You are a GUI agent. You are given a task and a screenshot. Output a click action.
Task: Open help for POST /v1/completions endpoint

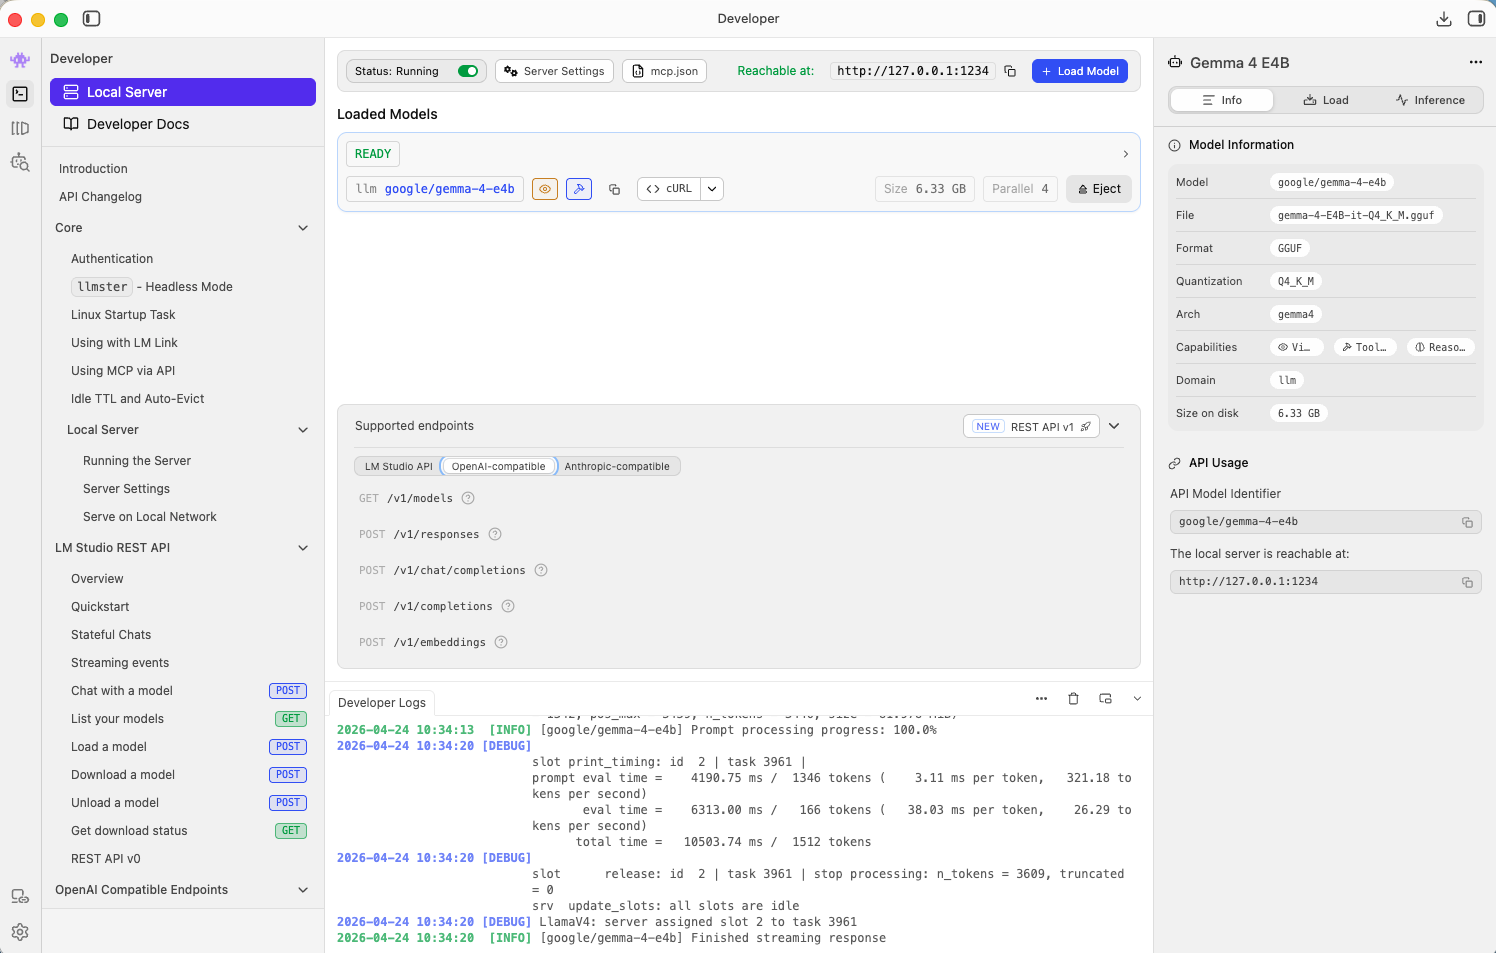point(508,606)
